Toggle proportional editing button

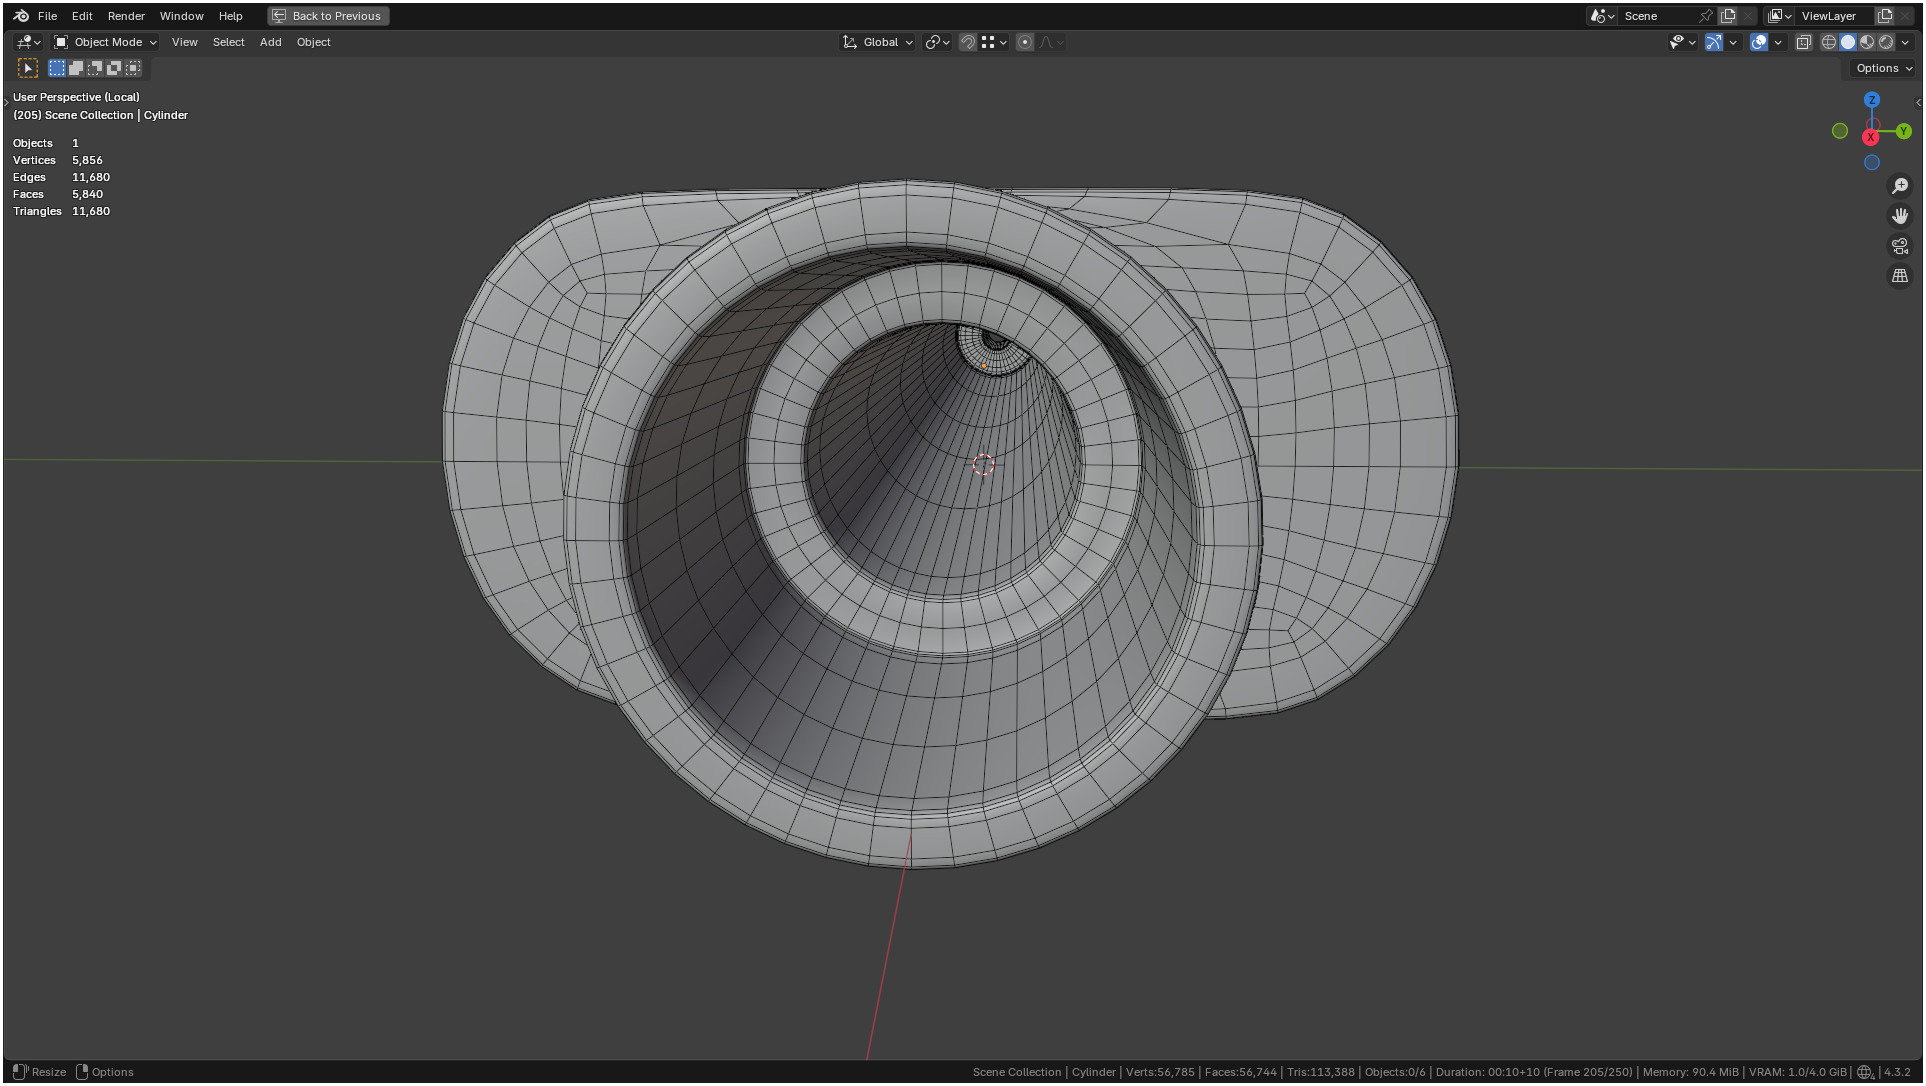(1024, 42)
